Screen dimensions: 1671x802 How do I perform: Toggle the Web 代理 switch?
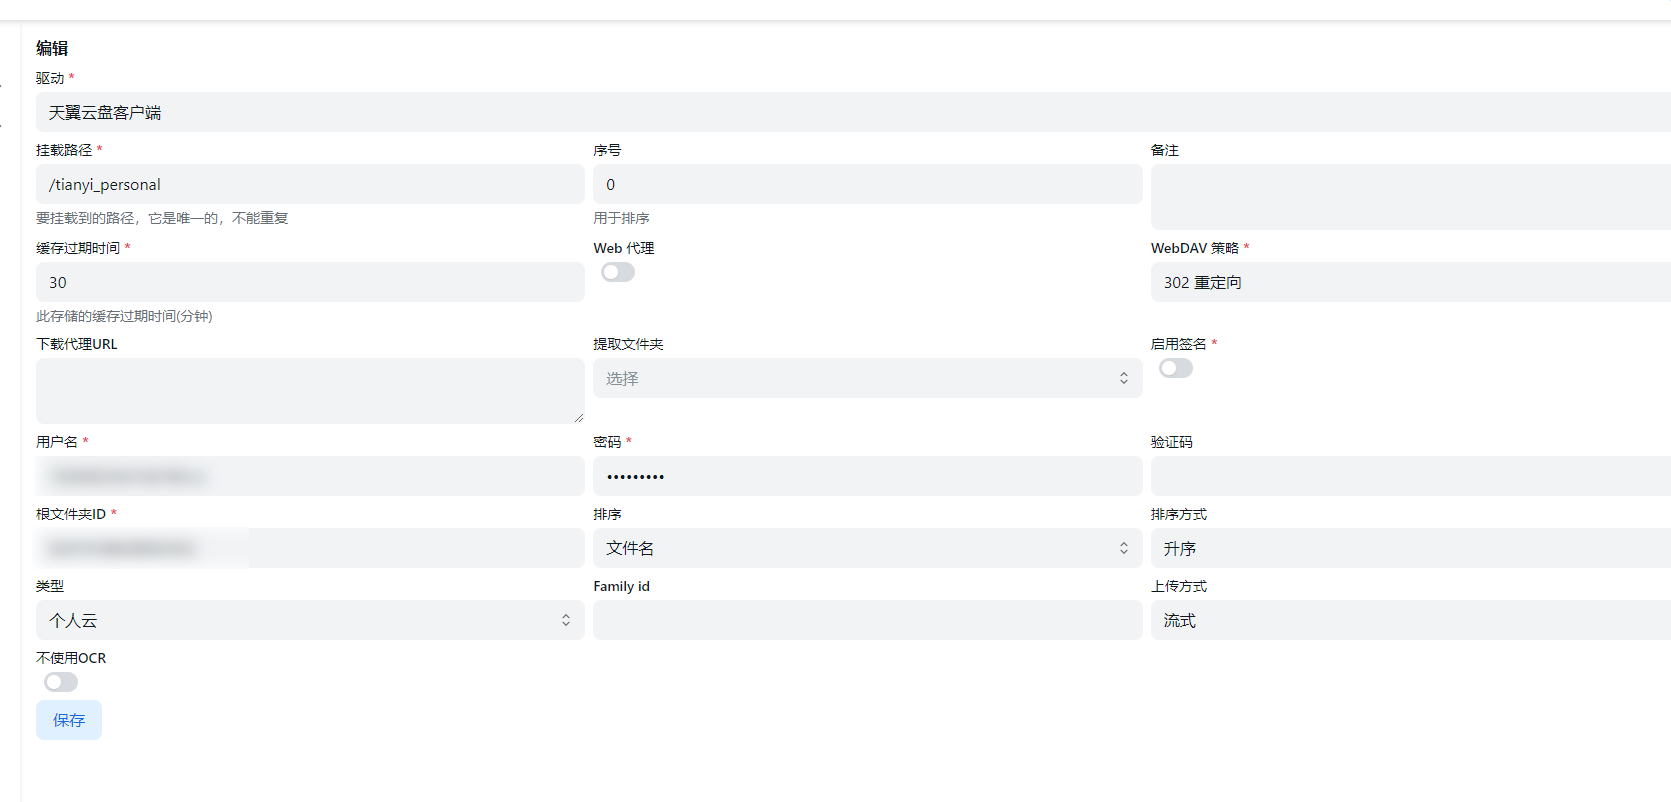point(617,272)
